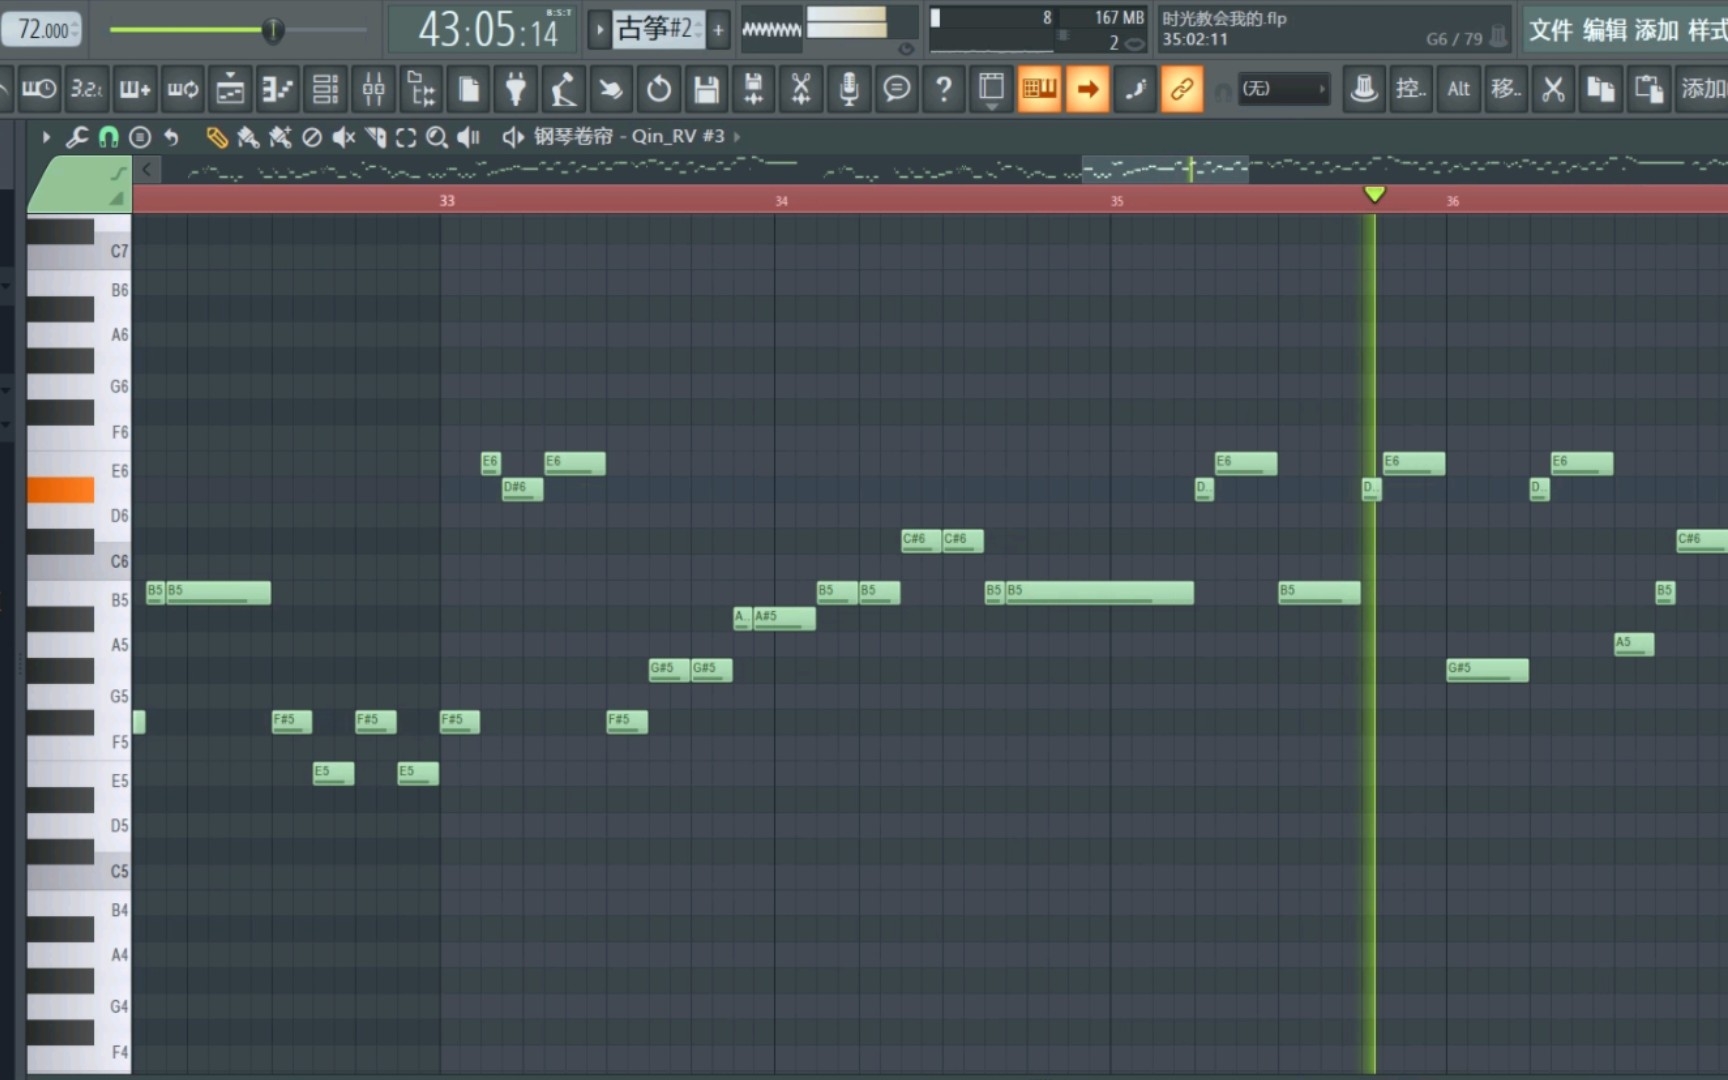The image size is (1728, 1080).
Task: Click the 控.. button
Action: coord(1411,90)
